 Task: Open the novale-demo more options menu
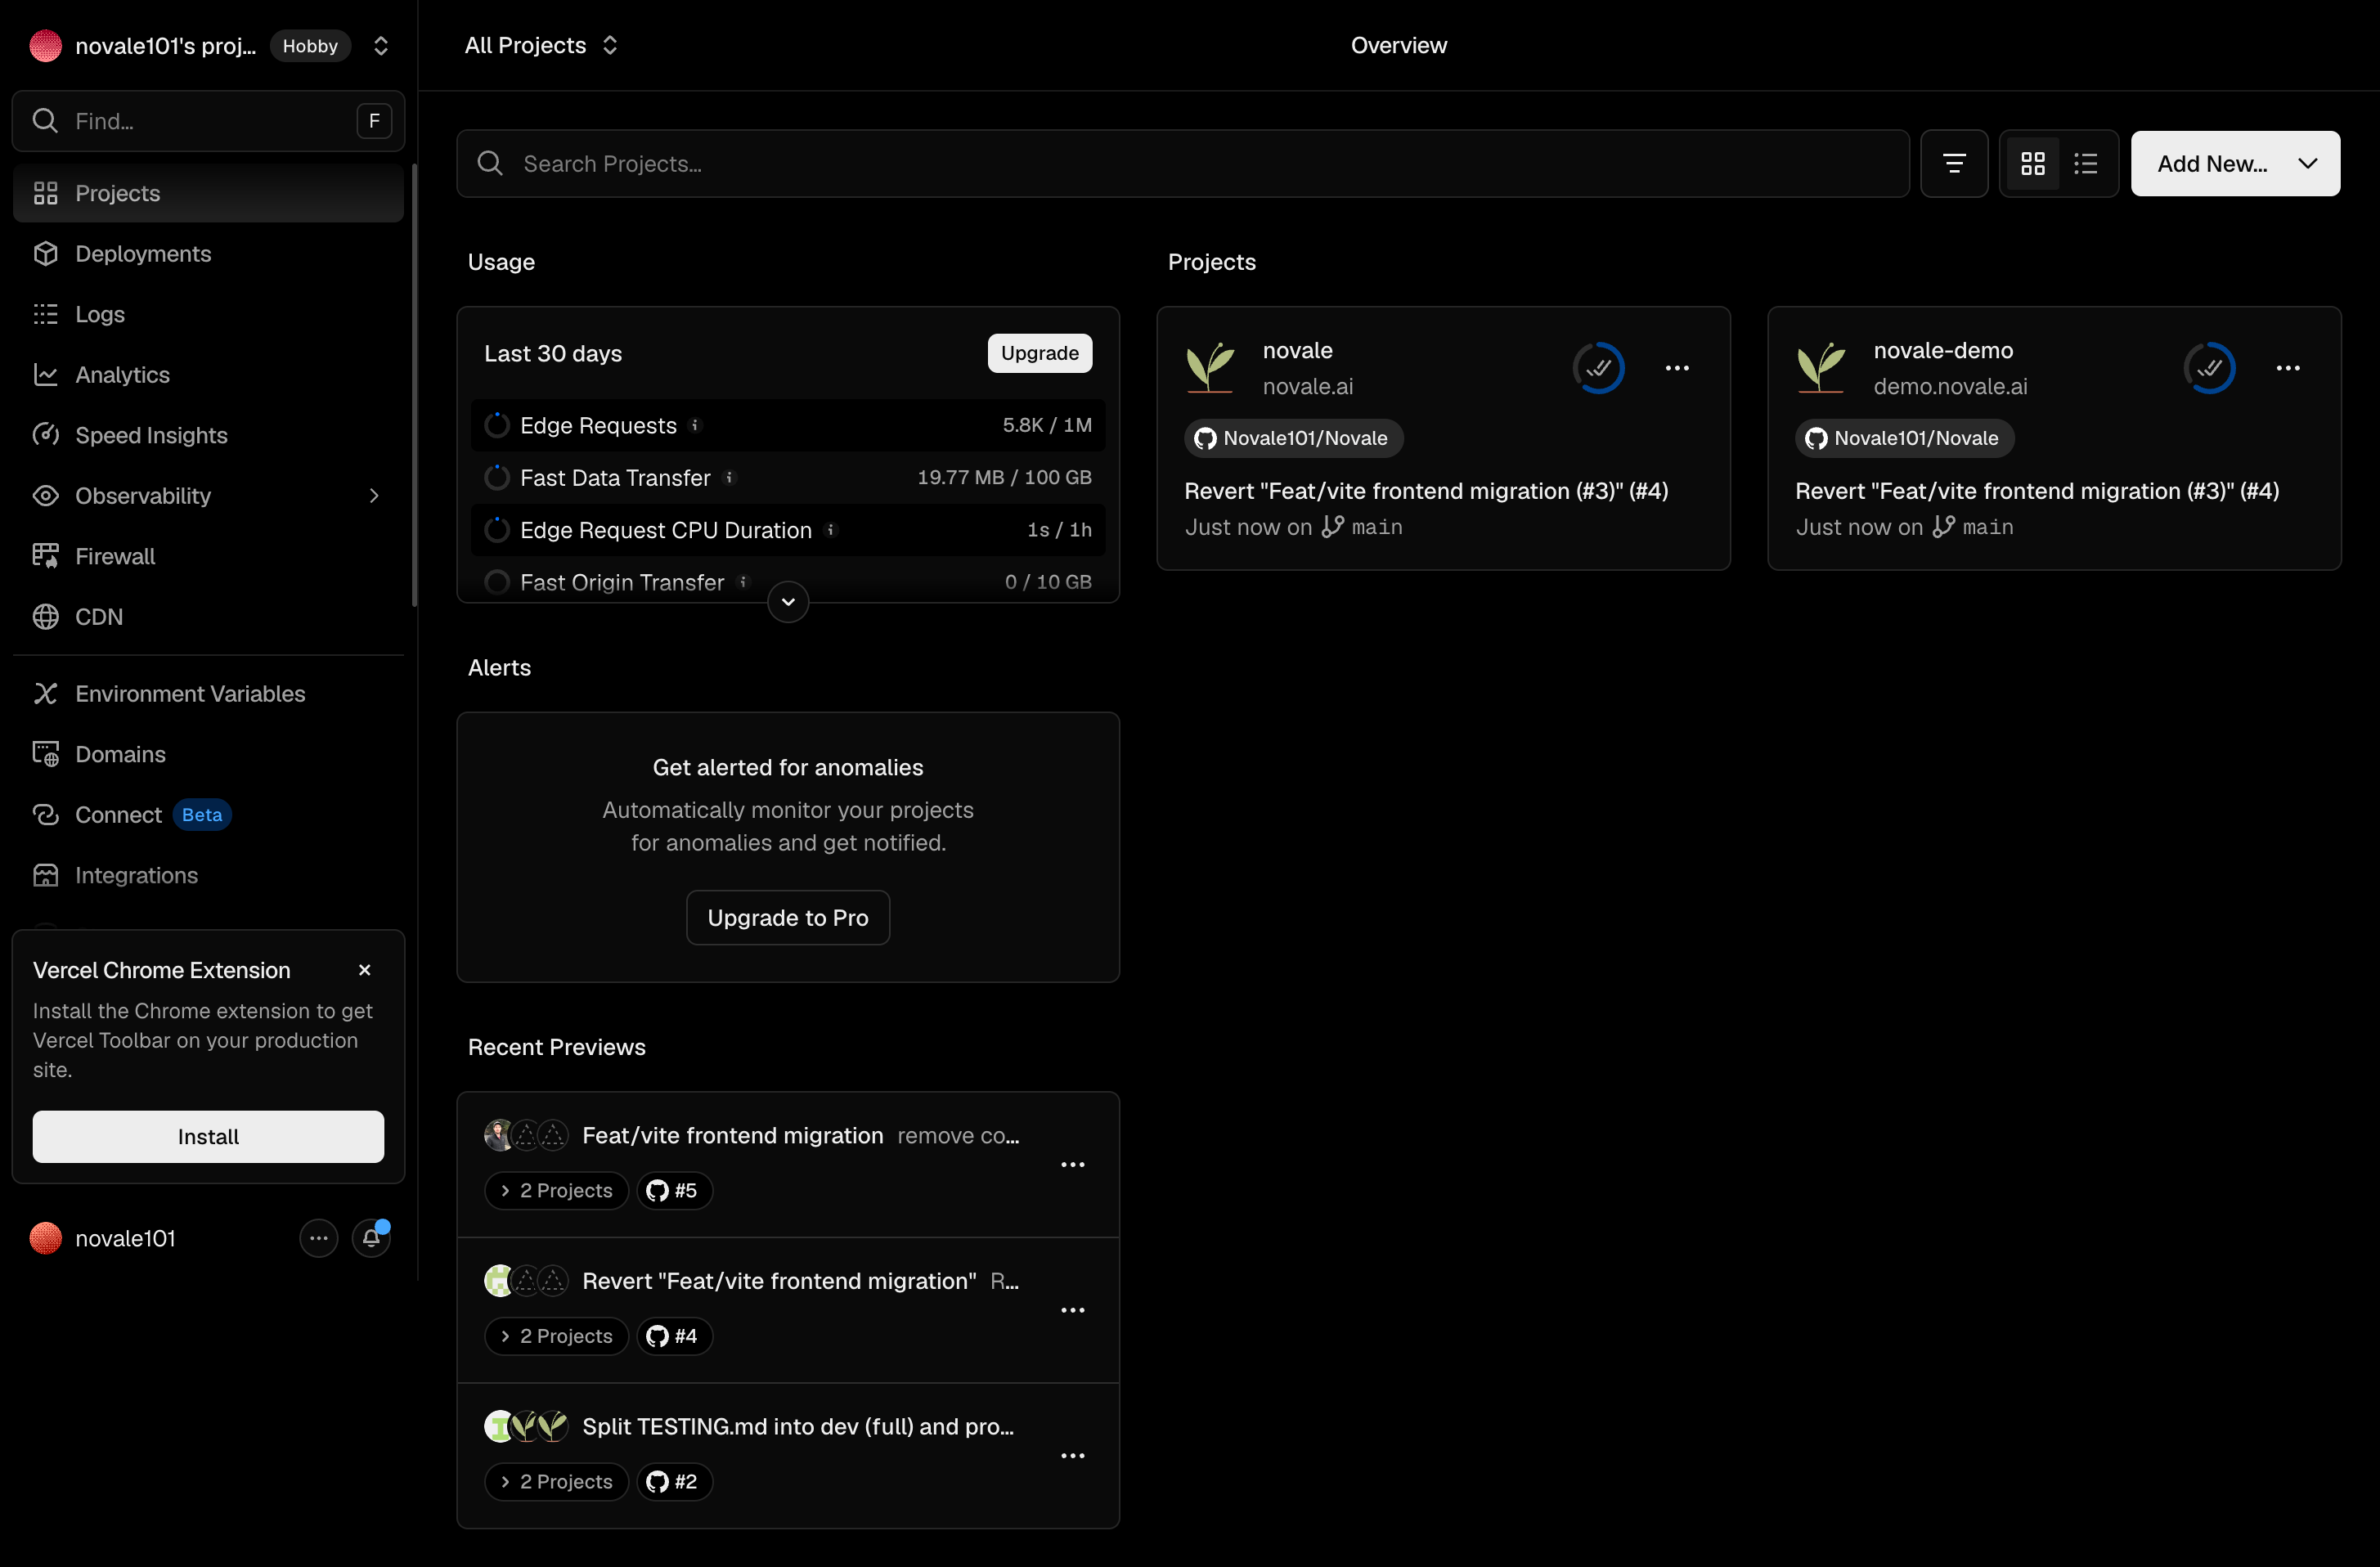[x=2288, y=368]
